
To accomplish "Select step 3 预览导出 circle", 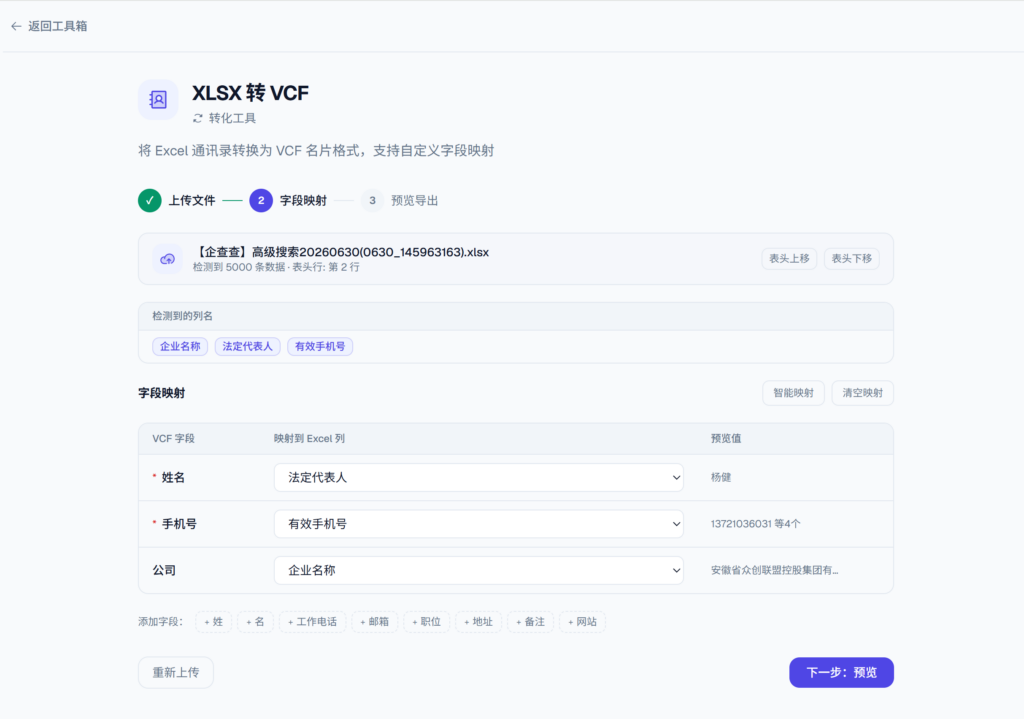I will pos(372,200).
